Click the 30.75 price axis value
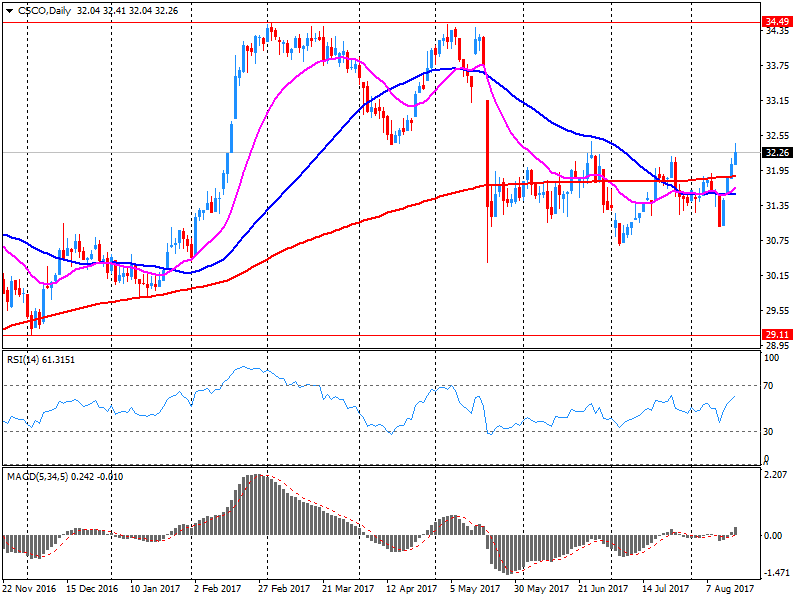800x600 pixels. (778, 240)
